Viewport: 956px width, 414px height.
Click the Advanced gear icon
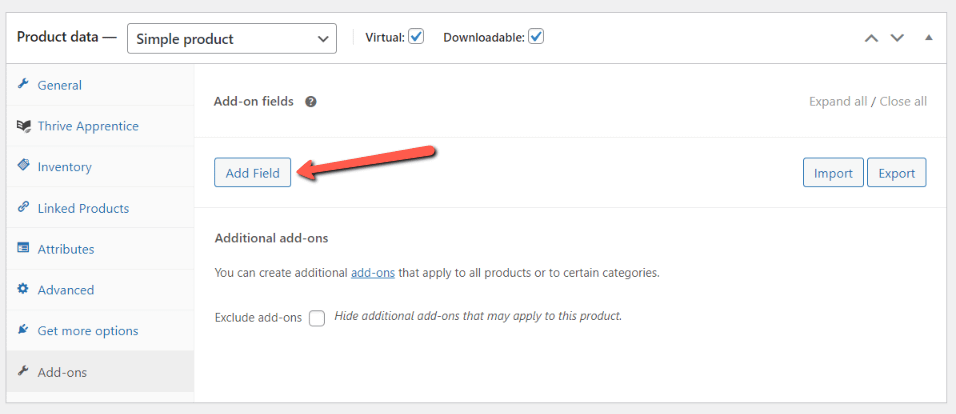point(23,290)
